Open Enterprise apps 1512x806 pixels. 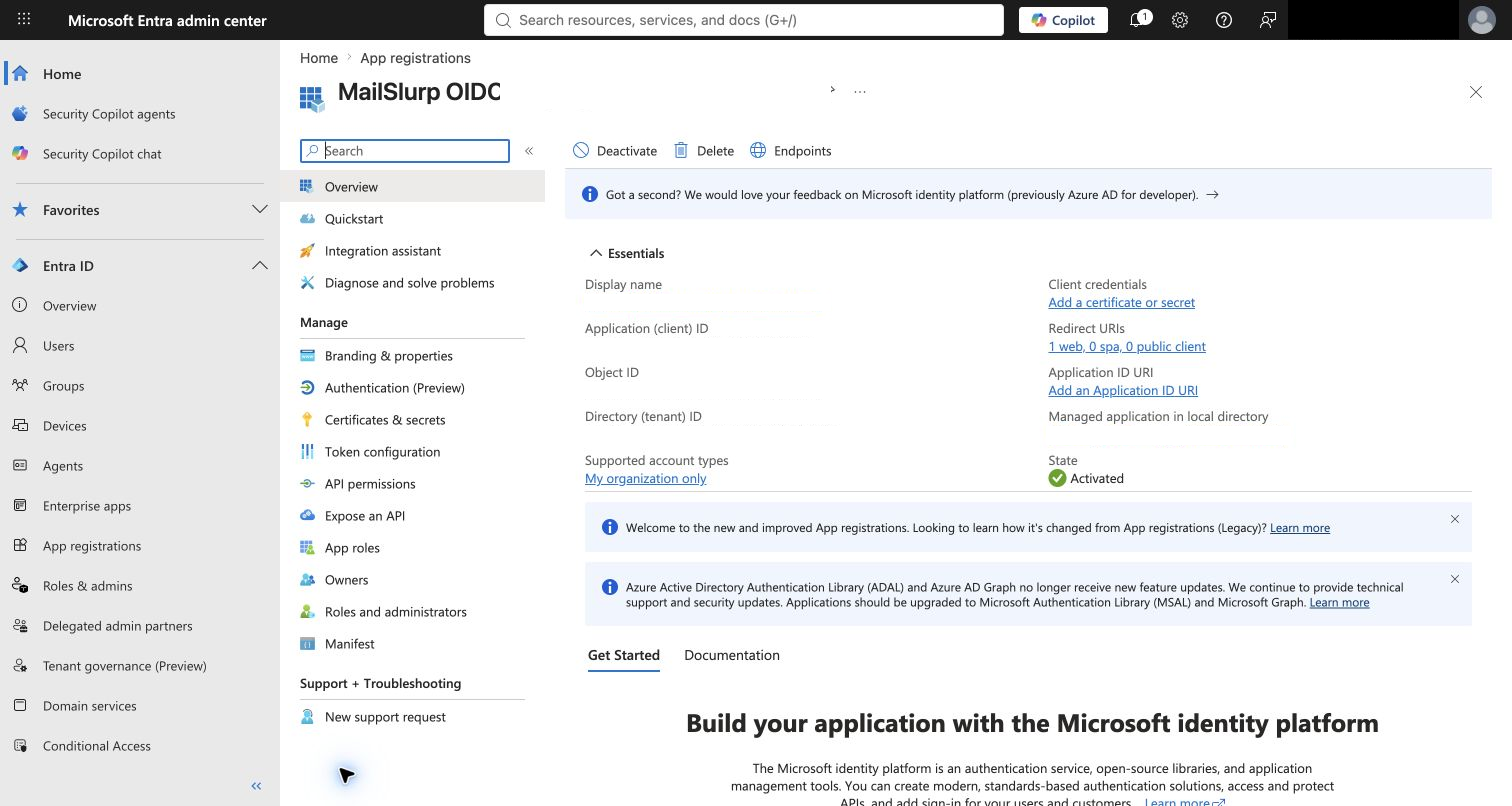tap(87, 506)
